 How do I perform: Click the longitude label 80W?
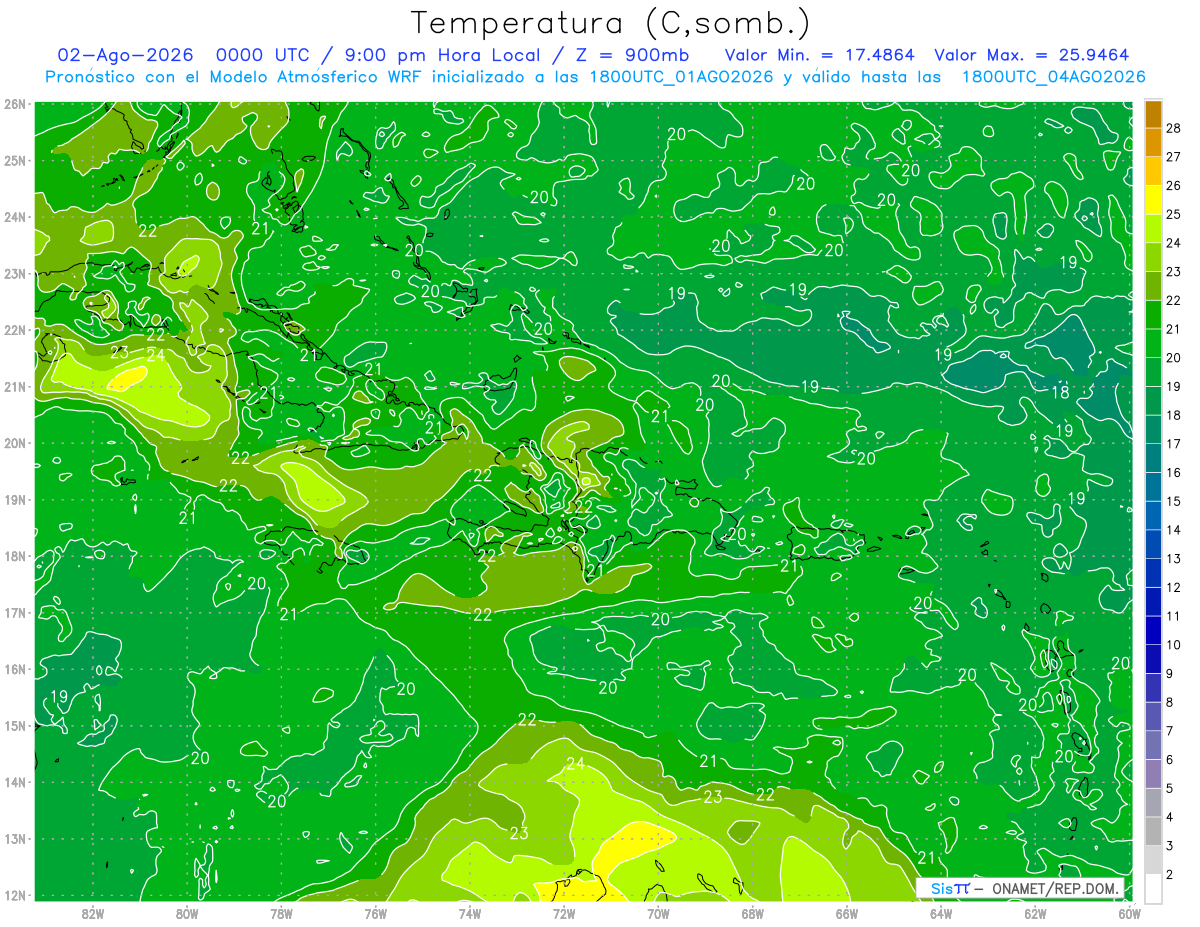pyautogui.click(x=187, y=914)
